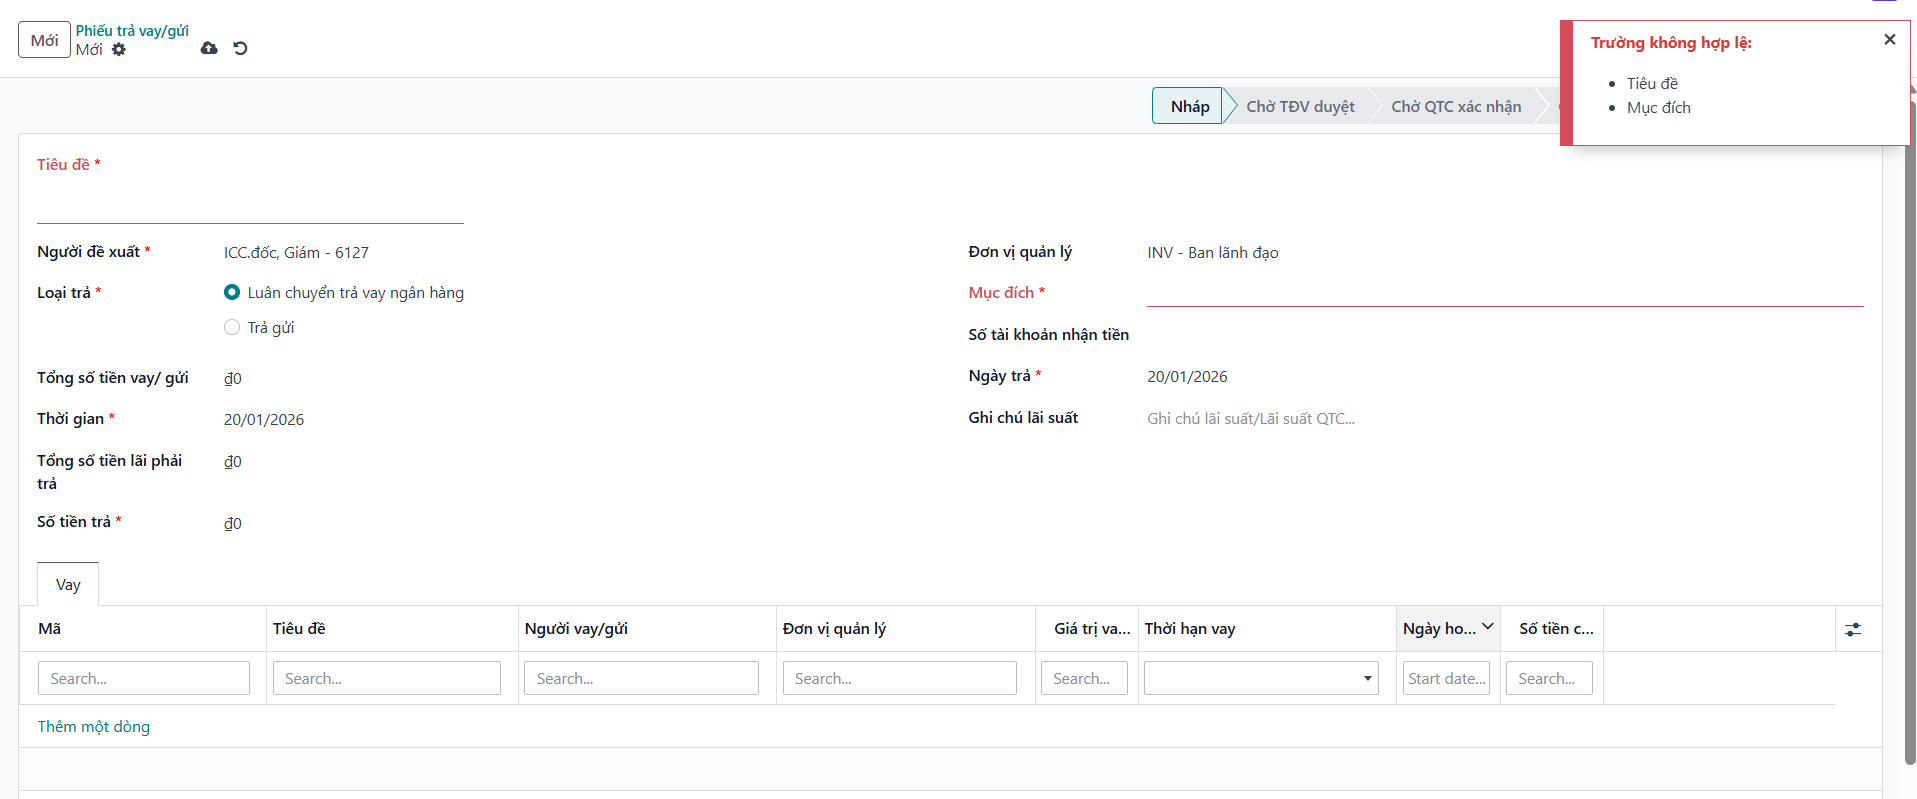This screenshot has height=799, width=1917.
Task: Discard changes with the undo arrow icon
Action: coord(240,48)
